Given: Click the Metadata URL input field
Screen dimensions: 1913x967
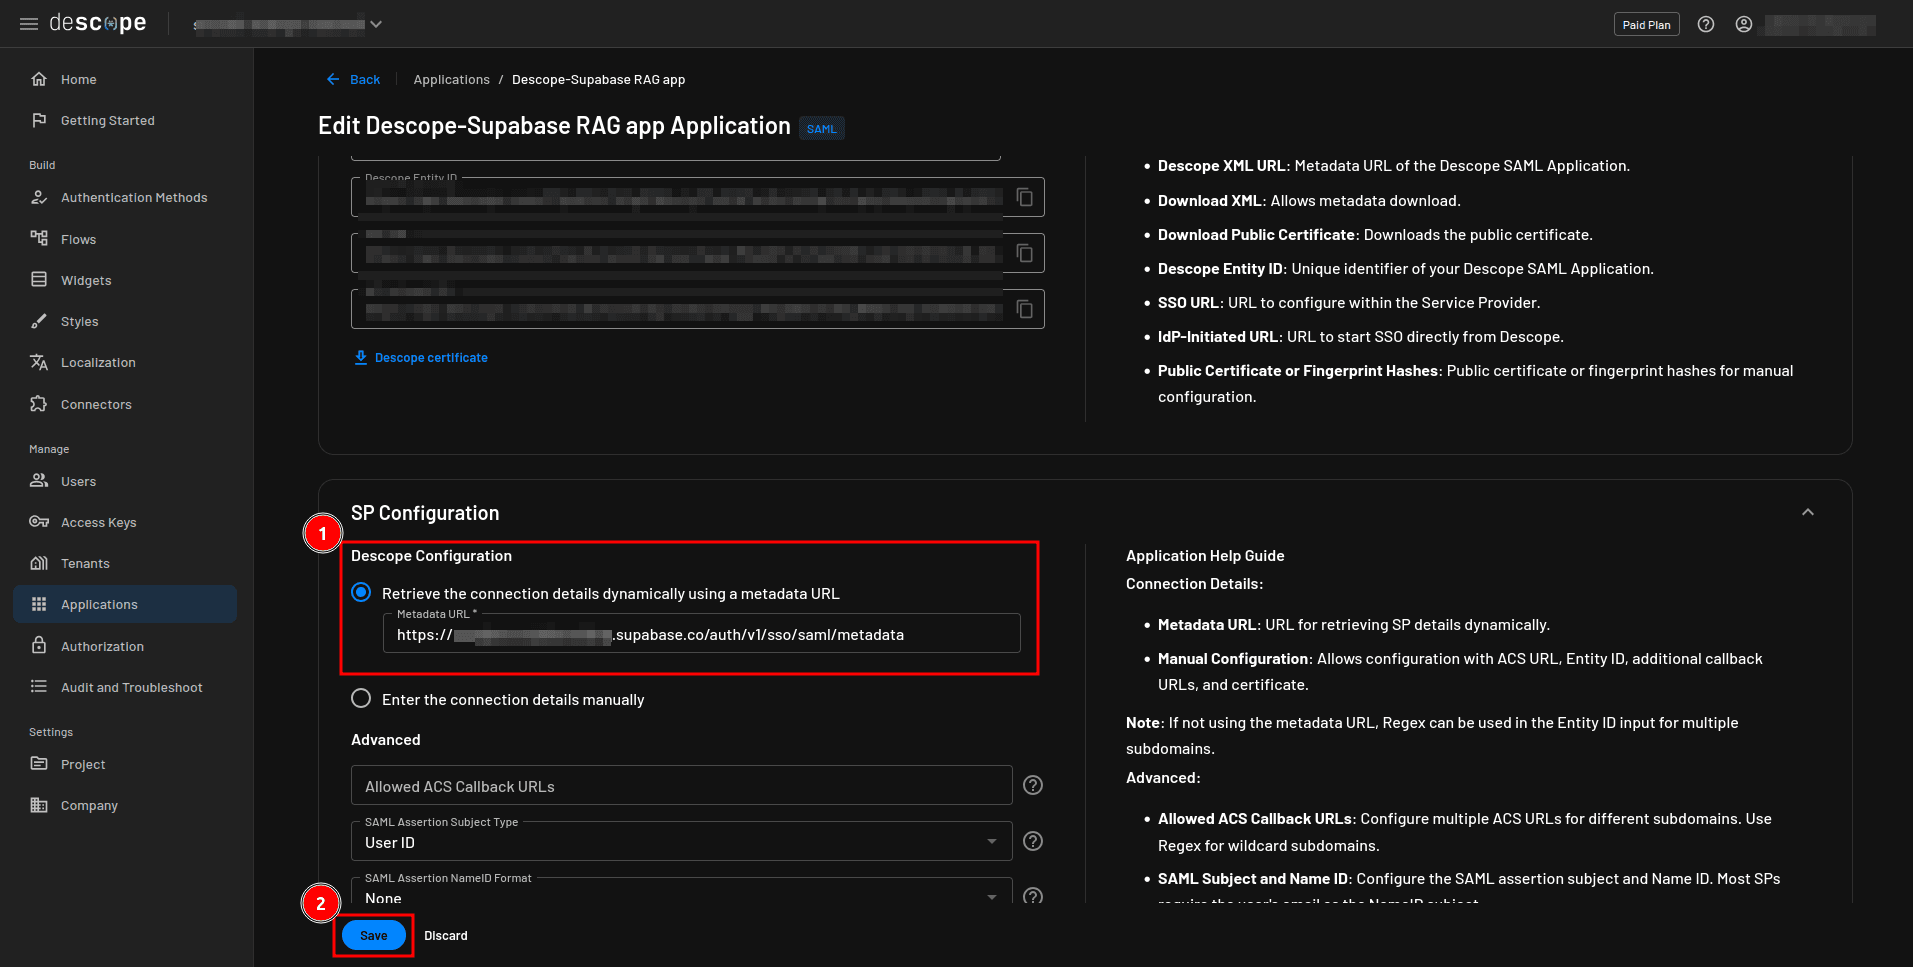Looking at the screenshot, I should coord(700,635).
